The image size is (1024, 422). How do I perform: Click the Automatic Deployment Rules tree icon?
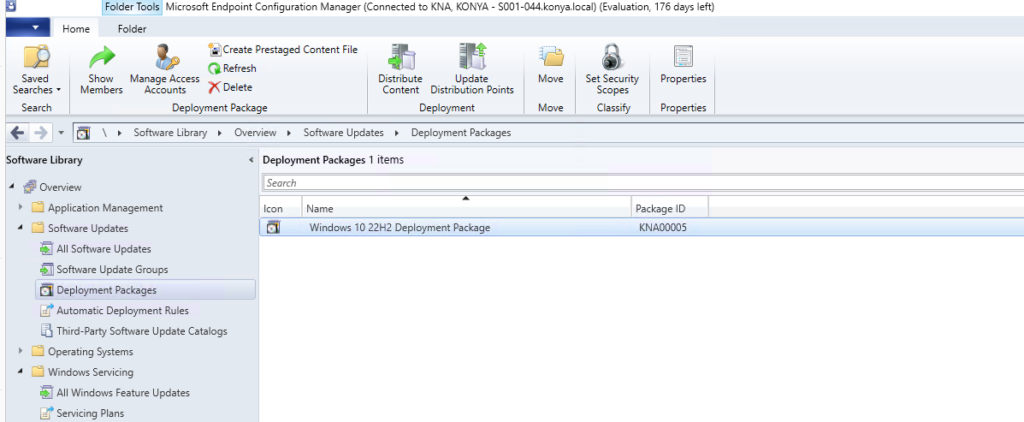46,311
